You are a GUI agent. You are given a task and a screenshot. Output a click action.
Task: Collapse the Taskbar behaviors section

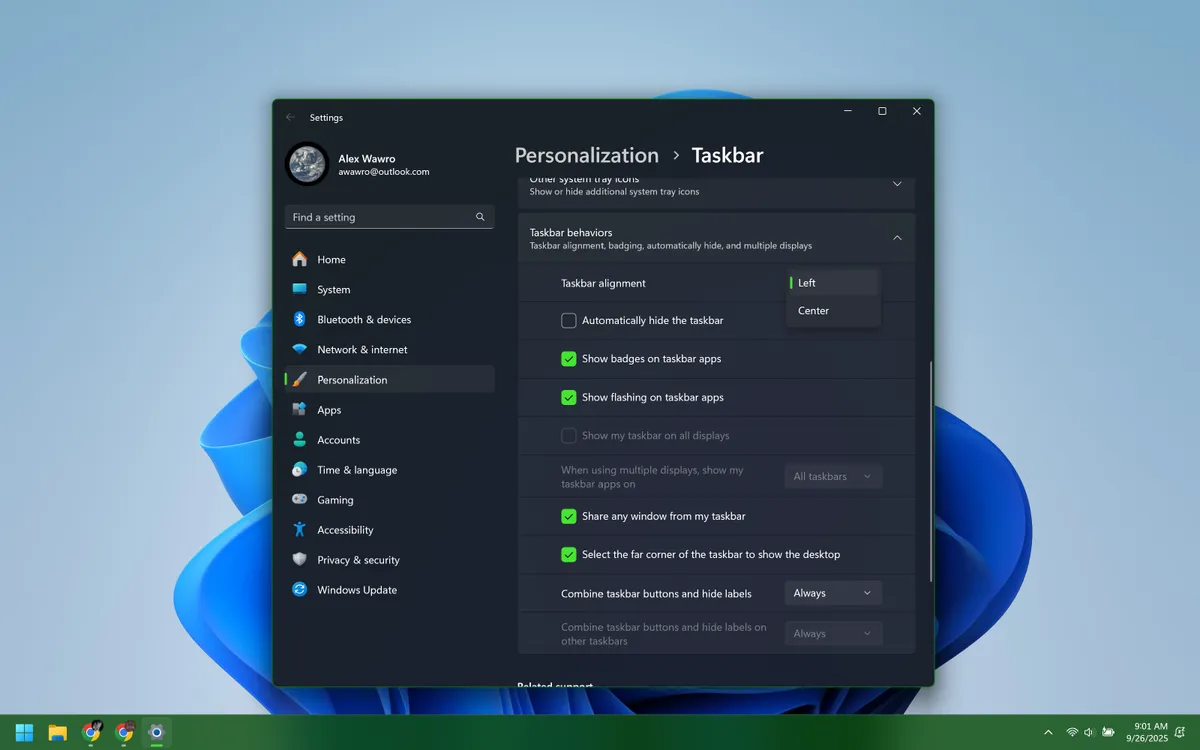click(x=897, y=238)
